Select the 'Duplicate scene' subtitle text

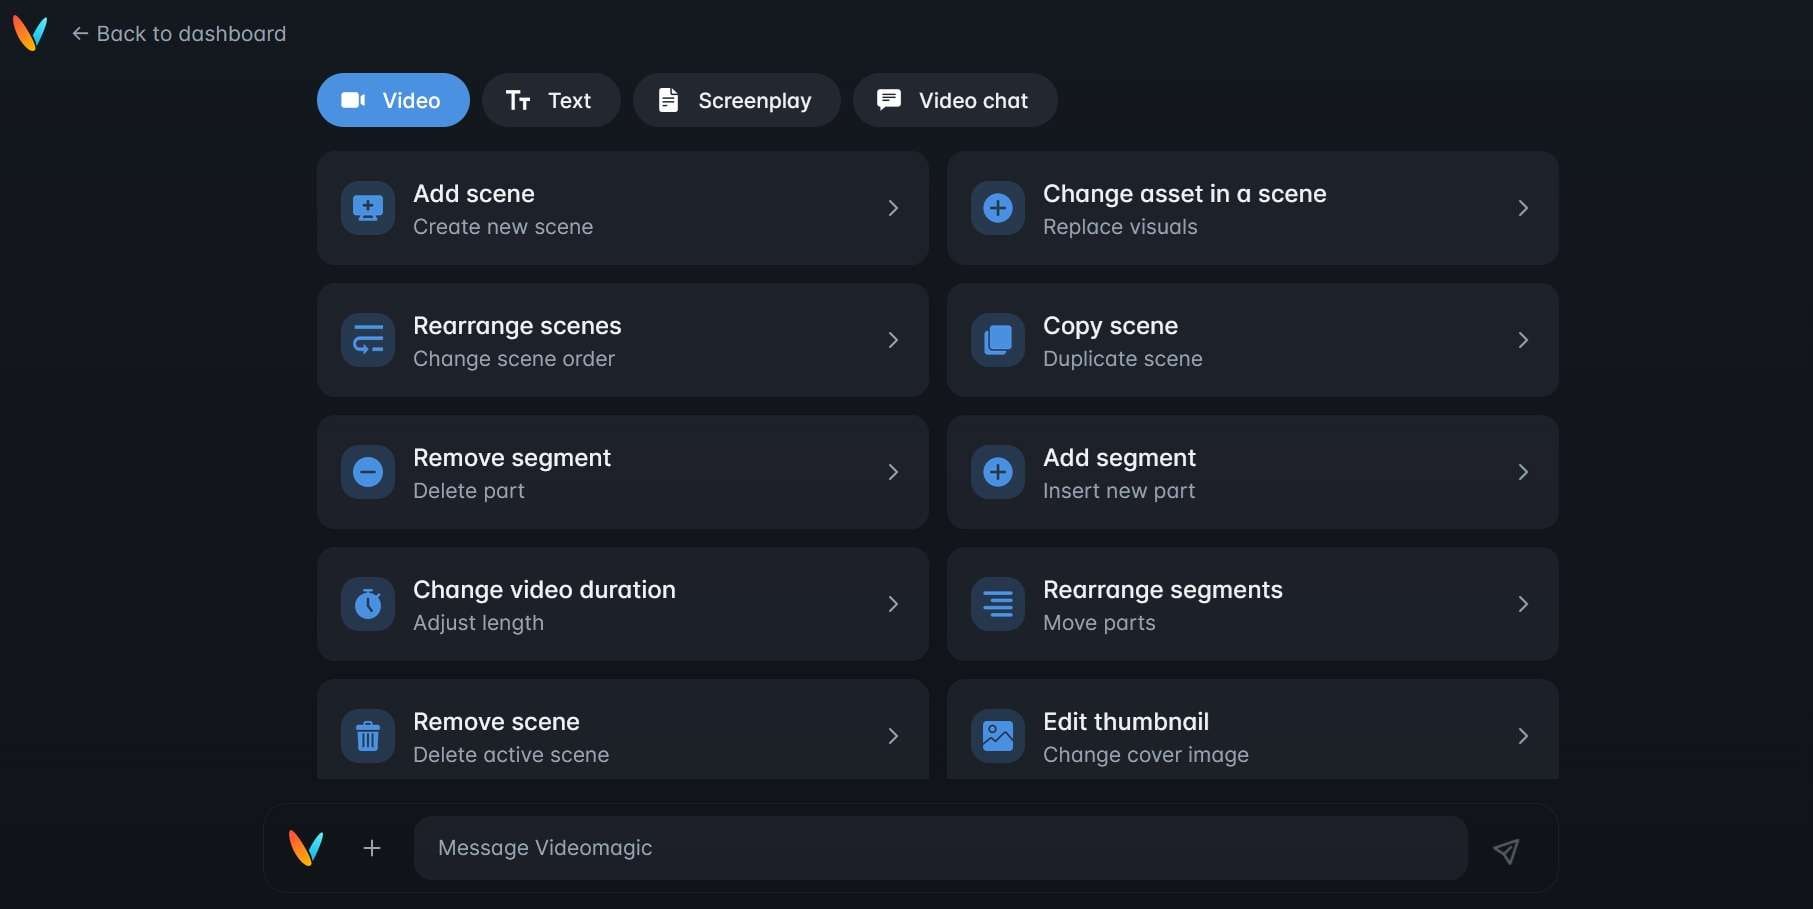click(1123, 359)
